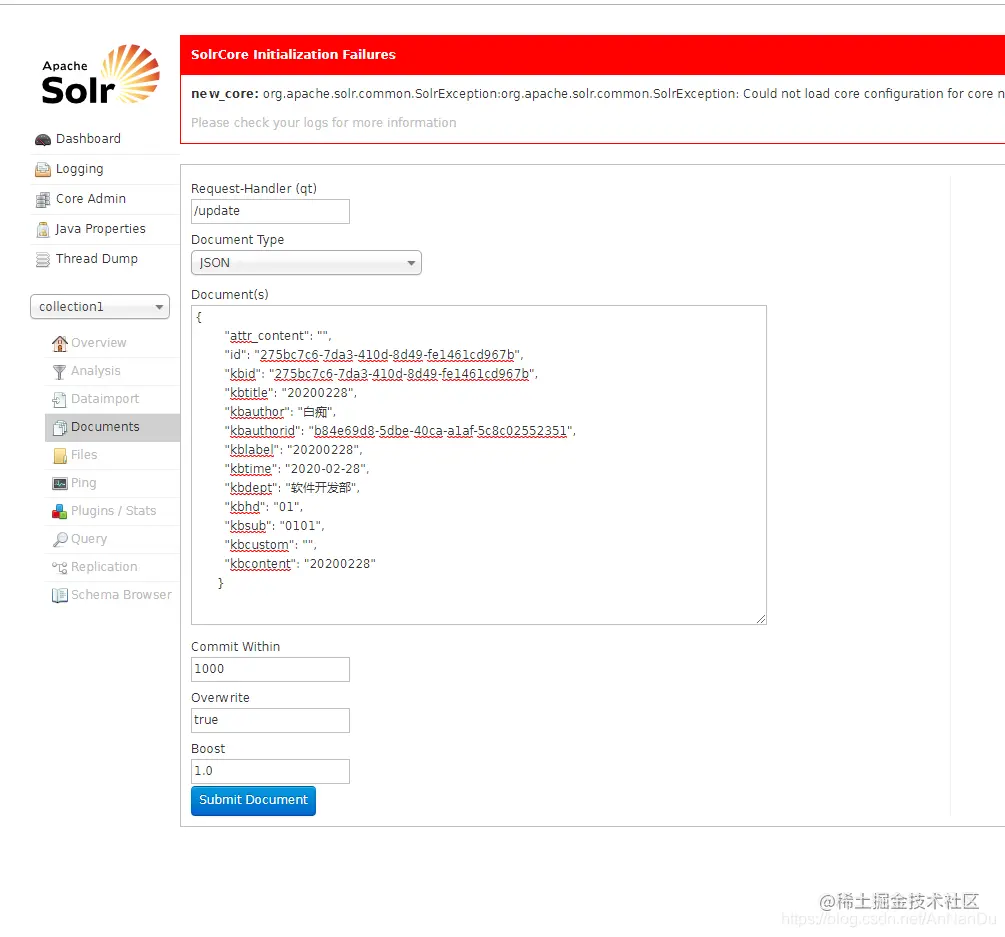Click the Commit Within 1000 field
Viewport: 1005px width, 937px height.
tap(270, 670)
